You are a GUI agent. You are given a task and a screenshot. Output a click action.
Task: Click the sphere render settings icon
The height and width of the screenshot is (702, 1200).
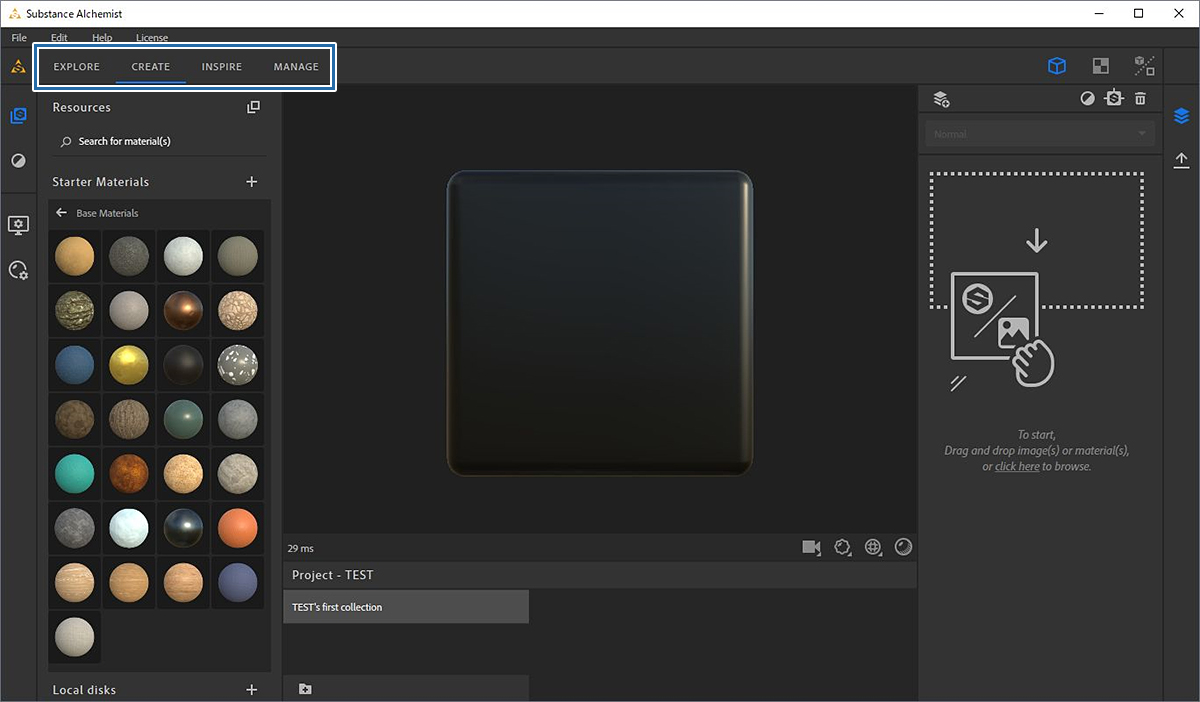click(x=903, y=547)
